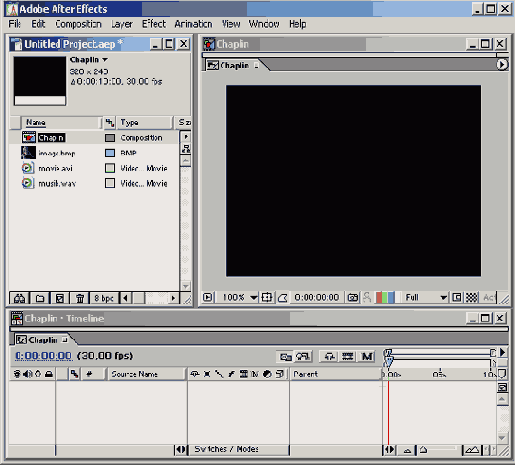Click the show last snapshot icon
This screenshot has width=515, height=465.
pos(367,297)
